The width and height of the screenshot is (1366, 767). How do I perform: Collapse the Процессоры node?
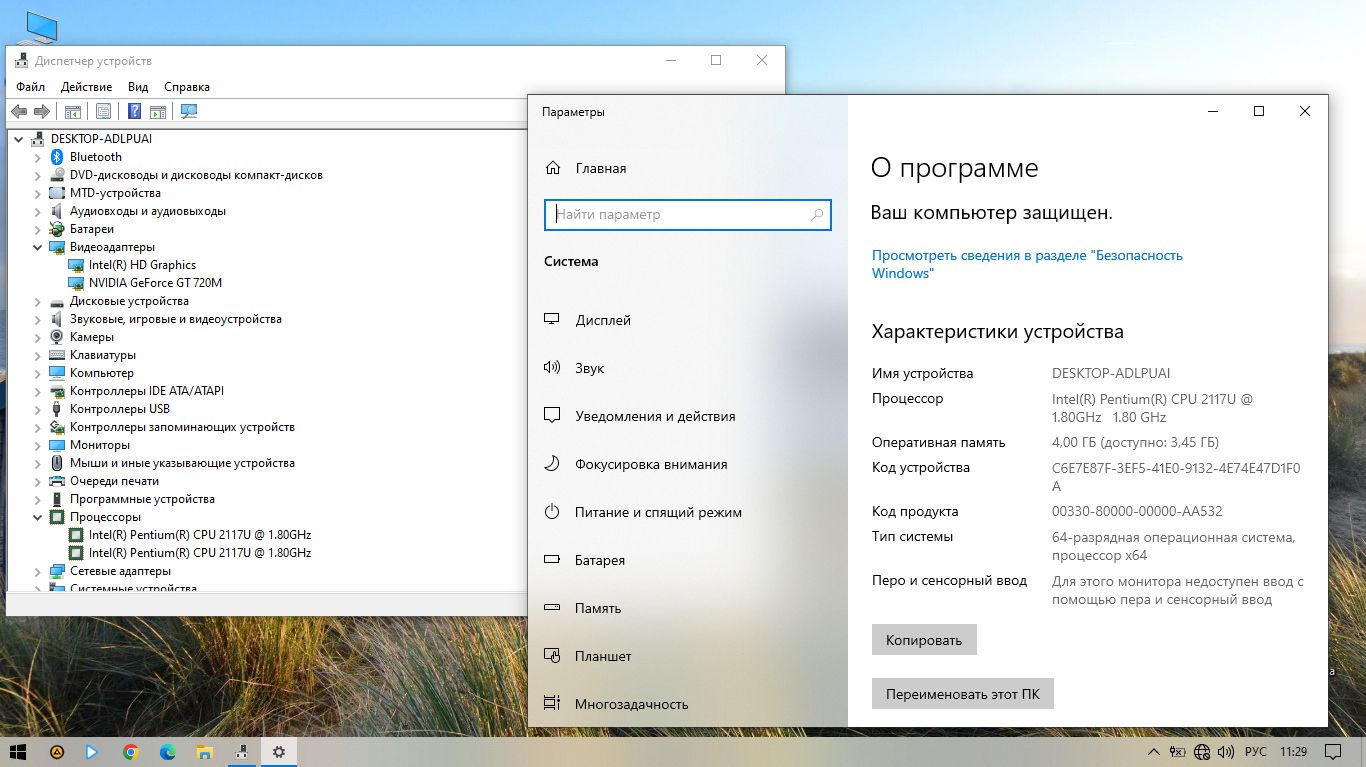(38, 517)
